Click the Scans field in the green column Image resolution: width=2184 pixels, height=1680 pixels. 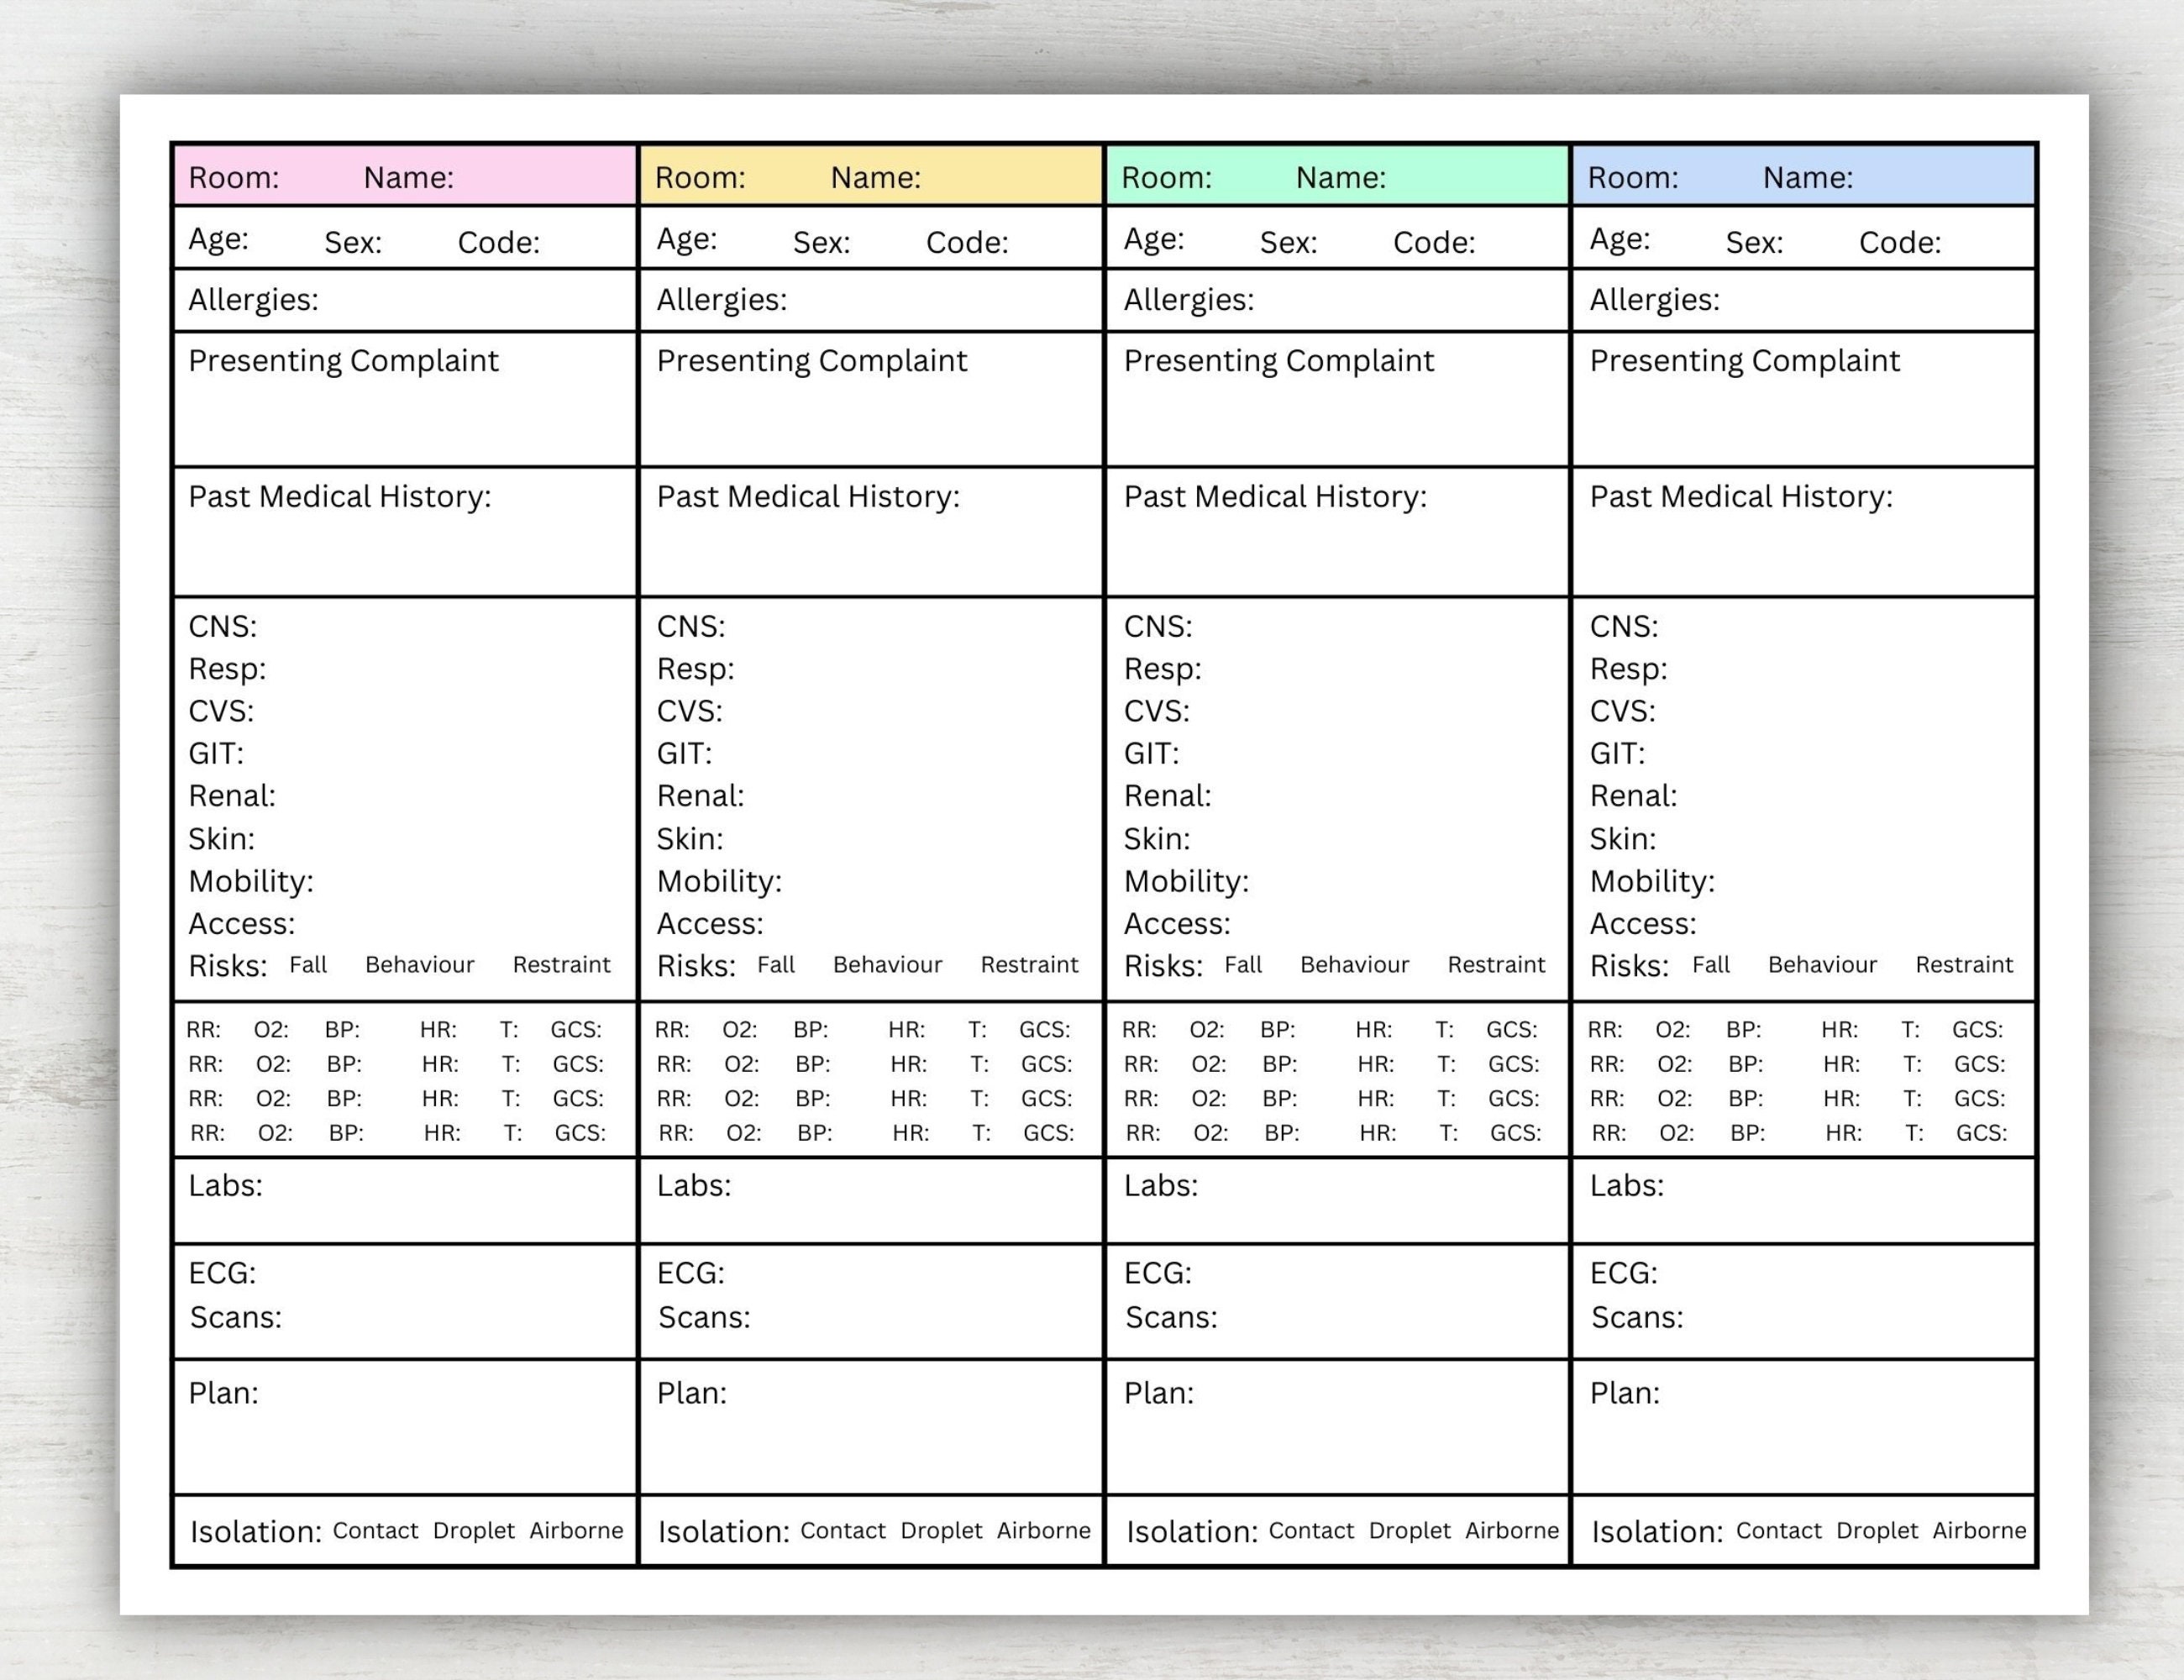click(1171, 1318)
